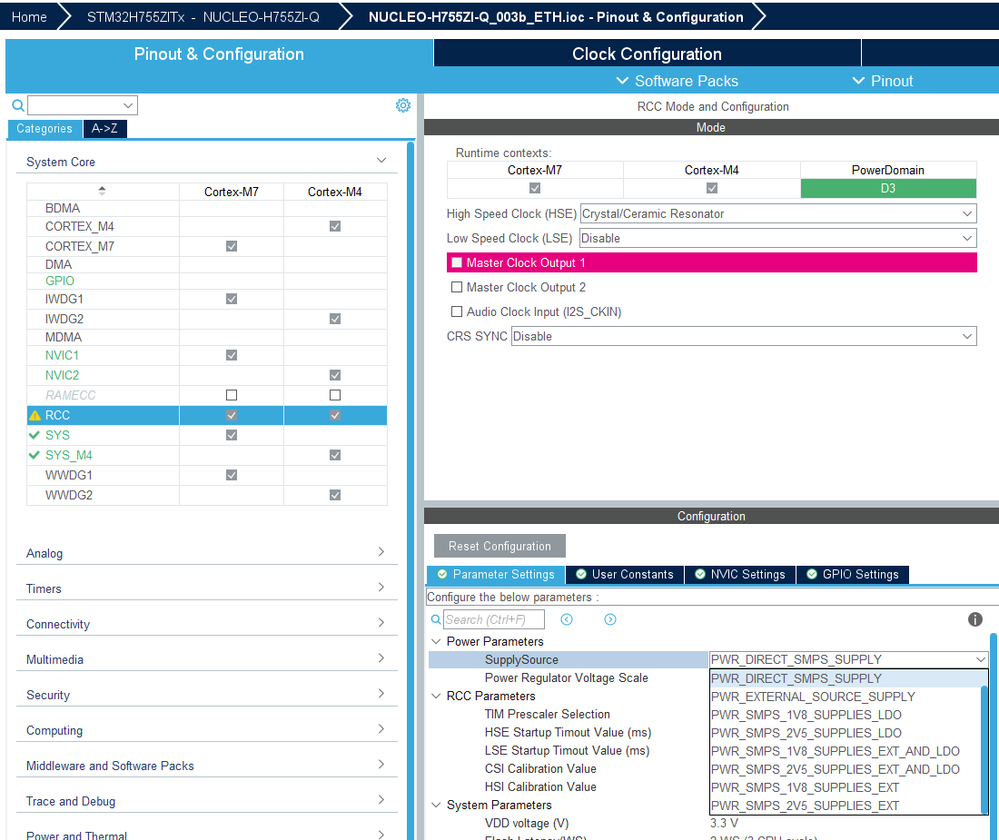Click STM32H755ZITx - NUCLEO-H755ZI-Q breadcrumb
999x840 pixels.
click(x=203, y=17)
